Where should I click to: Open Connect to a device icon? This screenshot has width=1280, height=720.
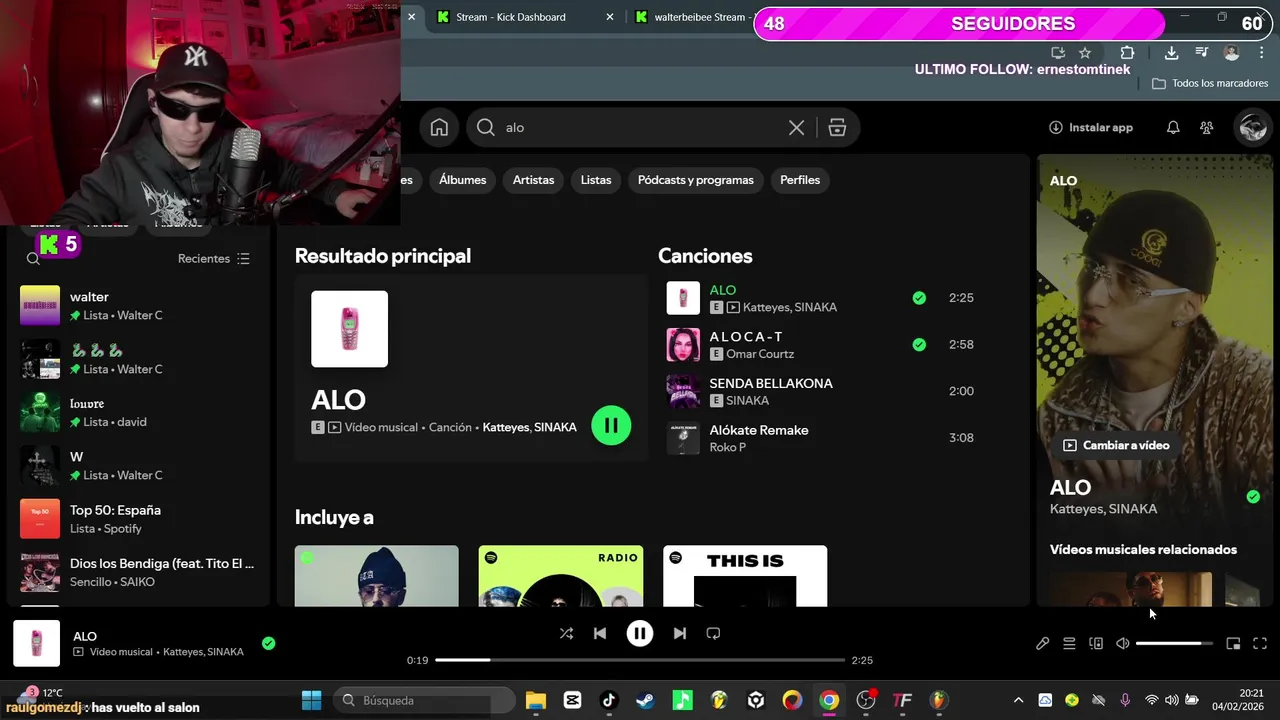click(1096, 644)
